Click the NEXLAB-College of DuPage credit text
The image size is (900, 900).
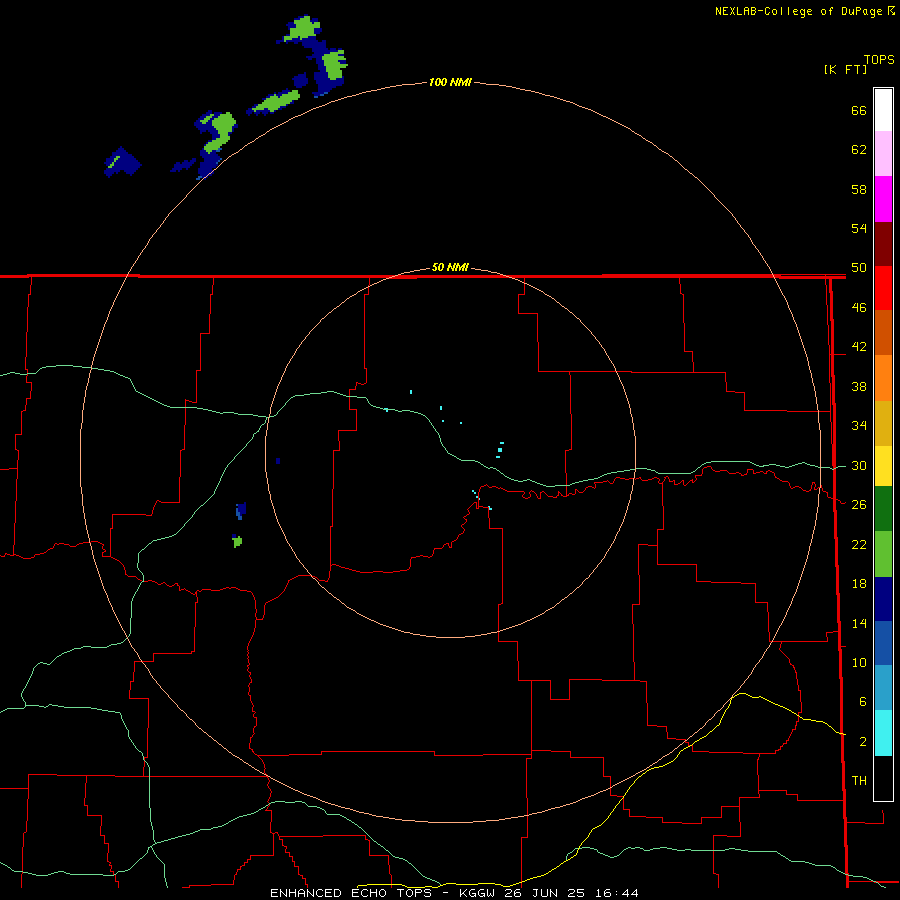tap(804, 11)
